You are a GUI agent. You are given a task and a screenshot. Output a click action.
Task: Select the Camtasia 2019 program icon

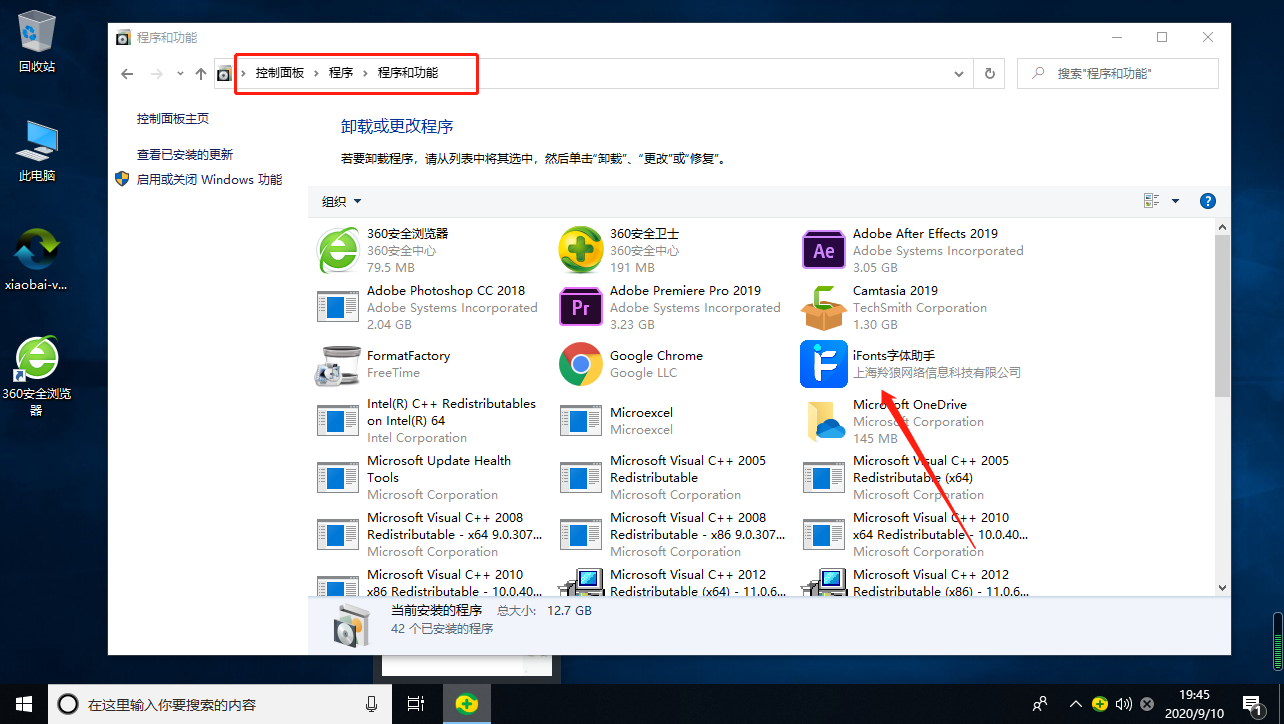click(x=824, y=307)
